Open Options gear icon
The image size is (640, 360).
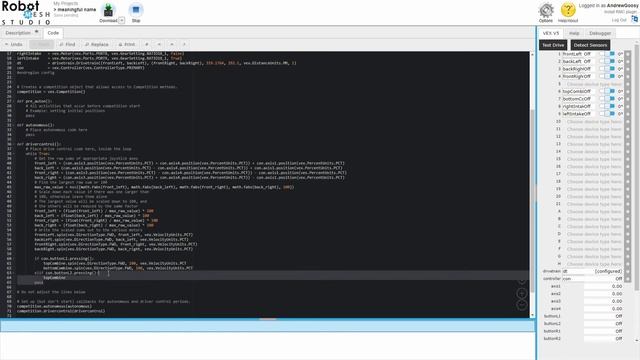click(546, 10)
